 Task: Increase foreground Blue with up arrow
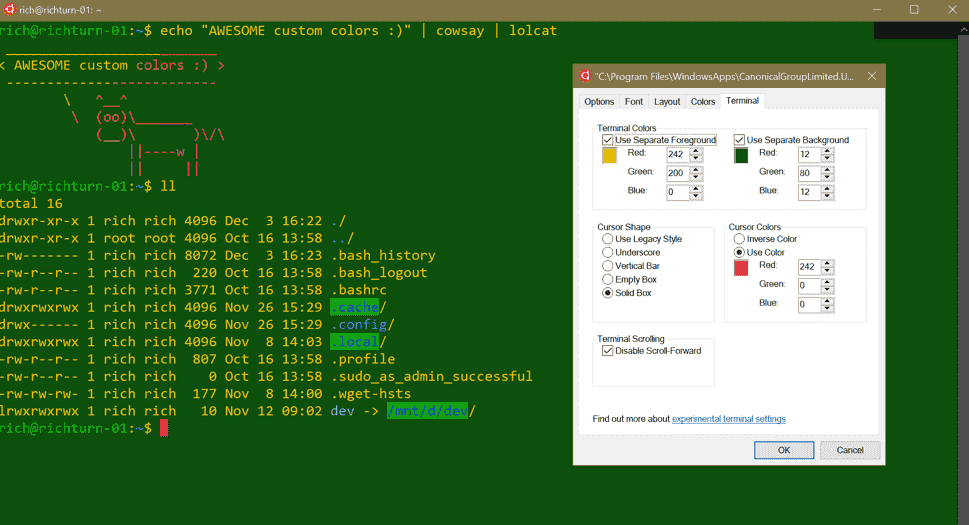696,189
